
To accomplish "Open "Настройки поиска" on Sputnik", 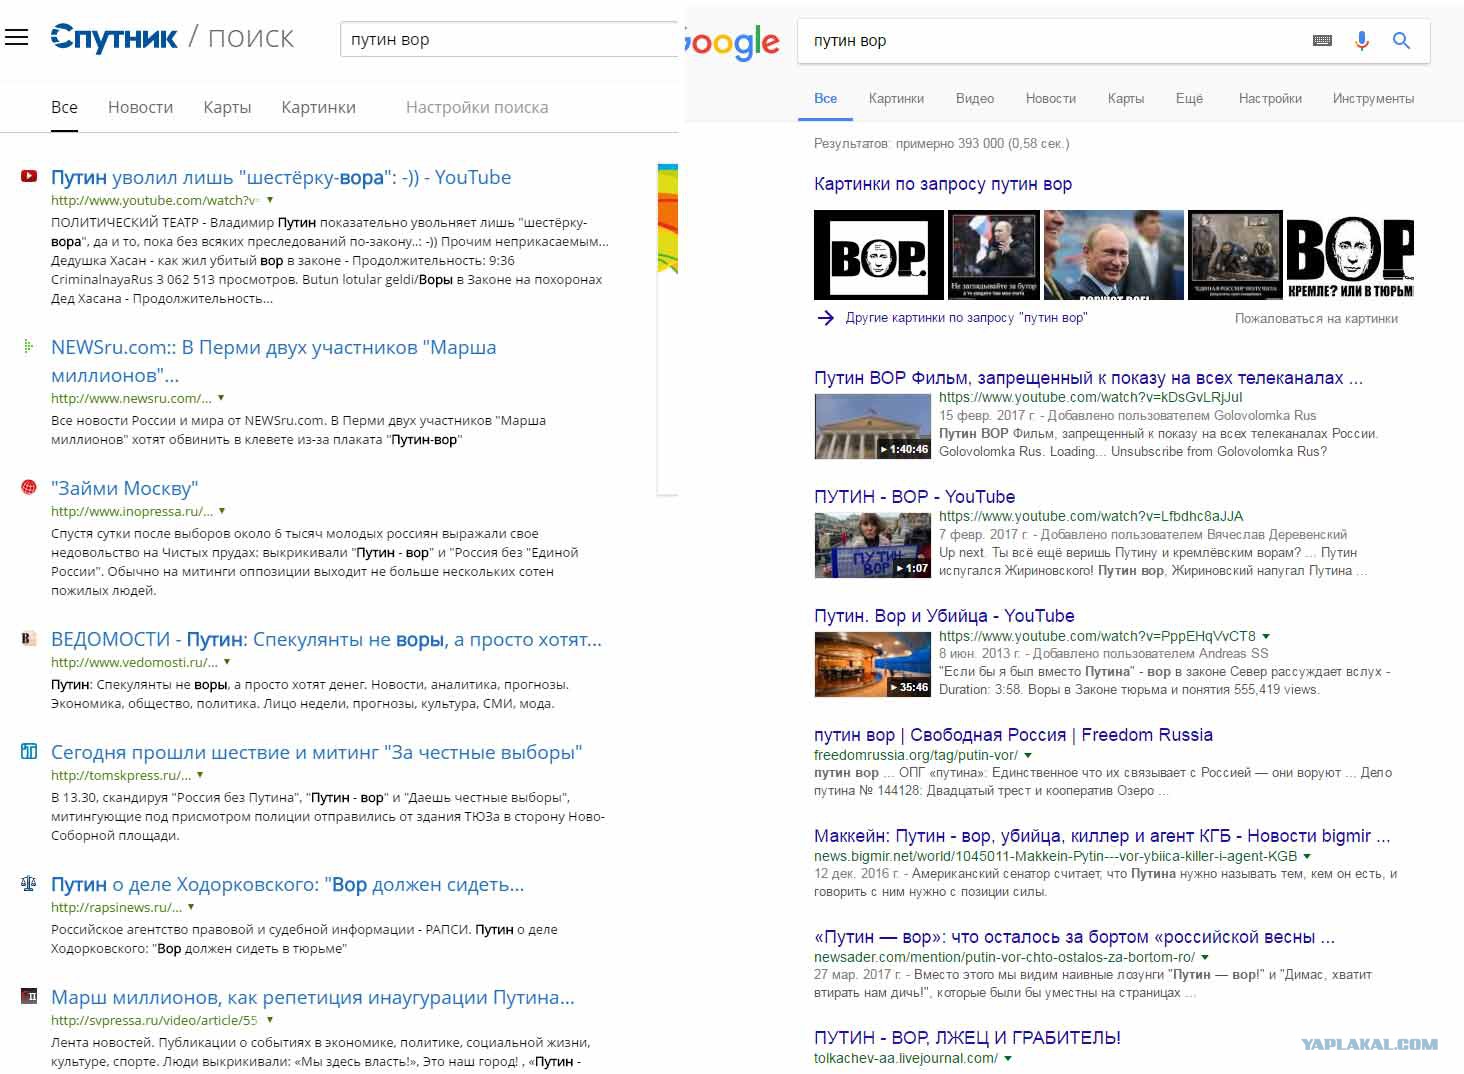I will click(477, 107).
